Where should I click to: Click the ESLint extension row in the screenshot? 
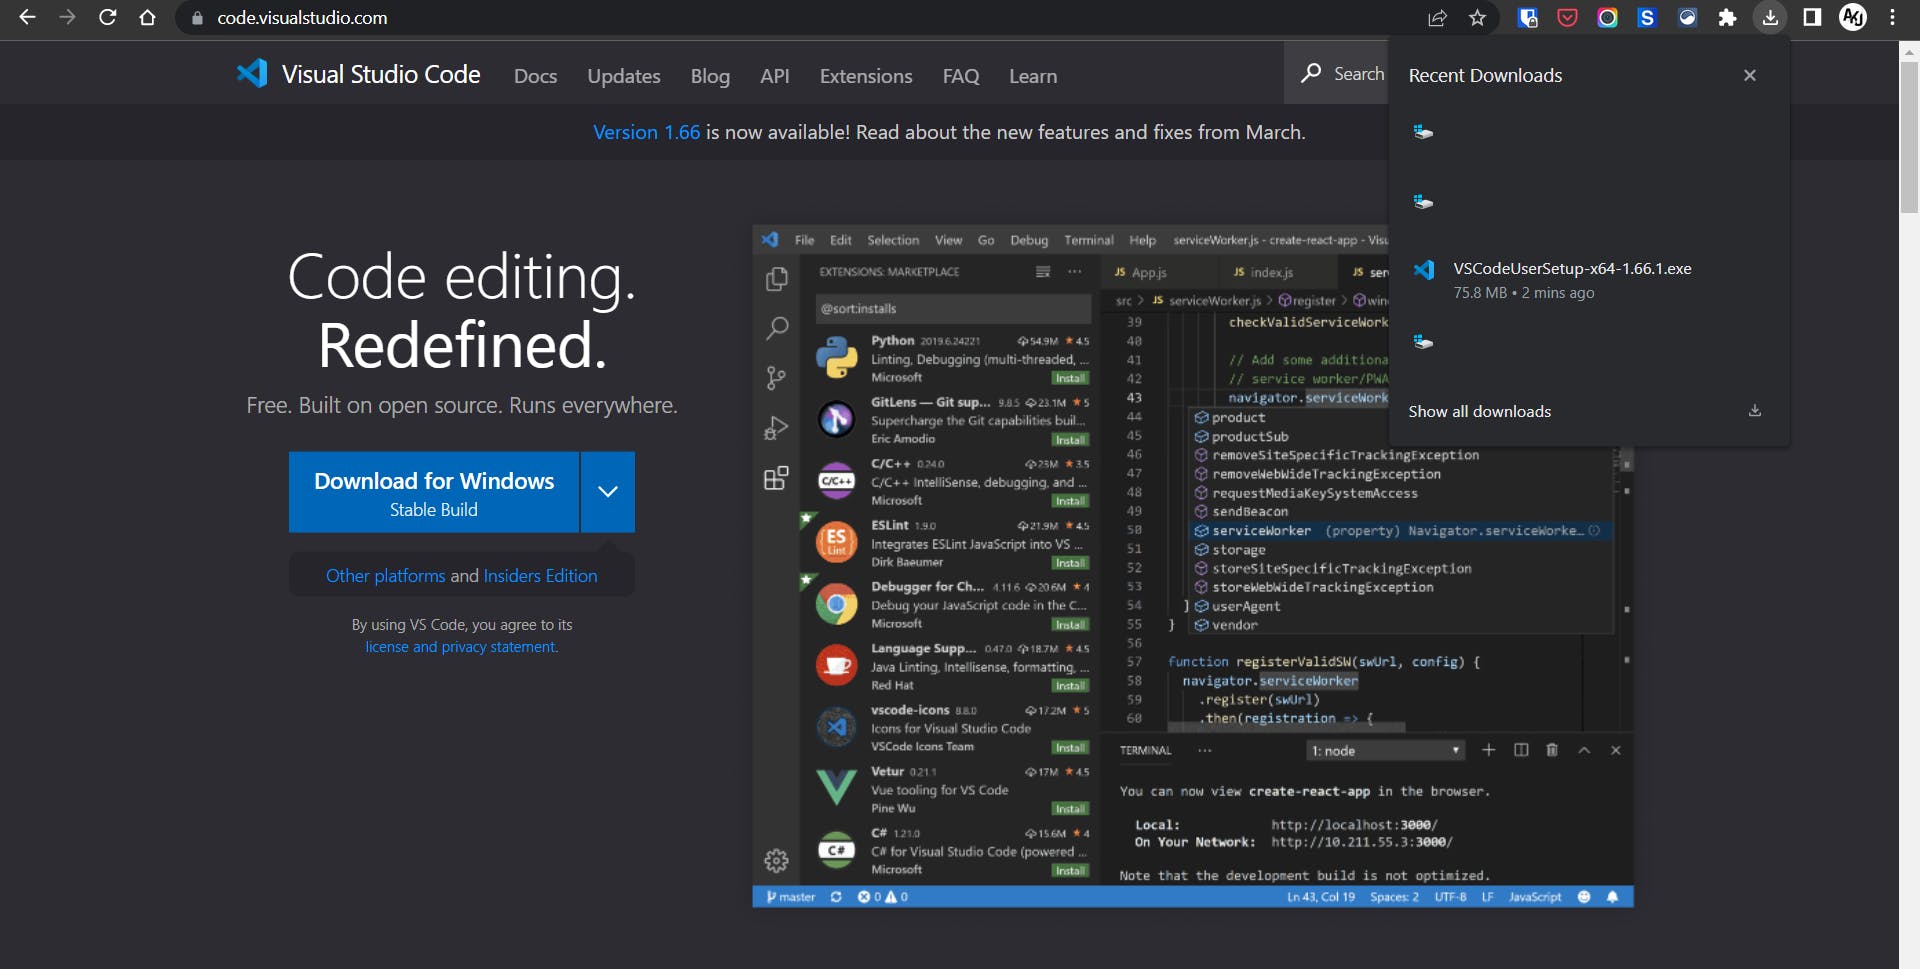[x=951, y=543]
